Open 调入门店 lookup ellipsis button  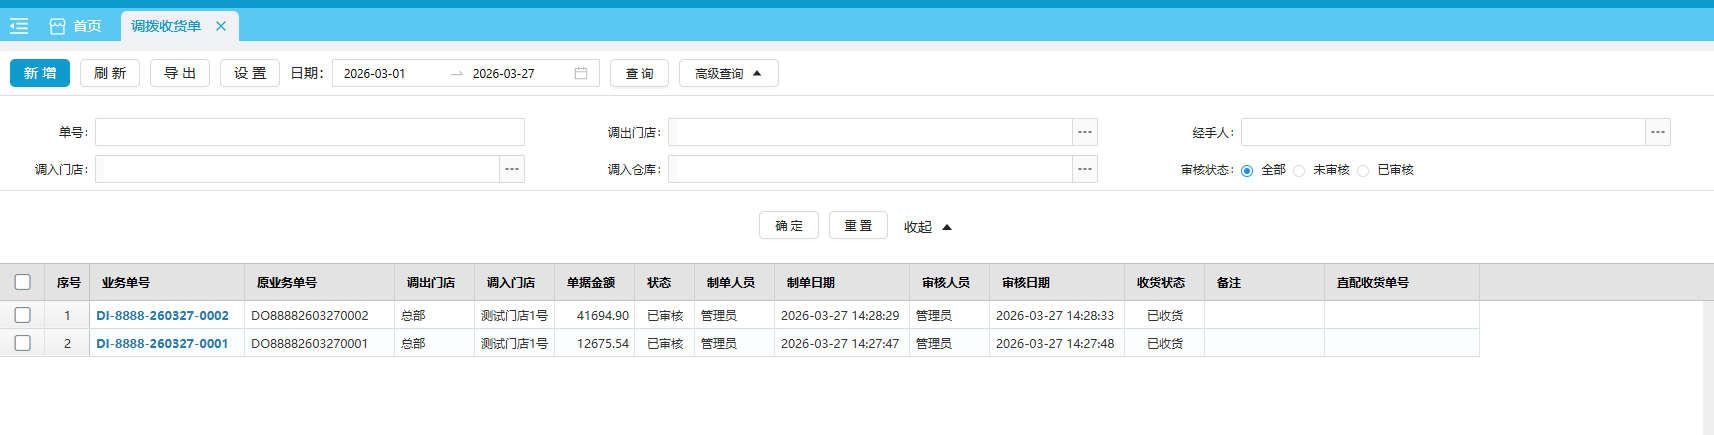pos(512,169)
